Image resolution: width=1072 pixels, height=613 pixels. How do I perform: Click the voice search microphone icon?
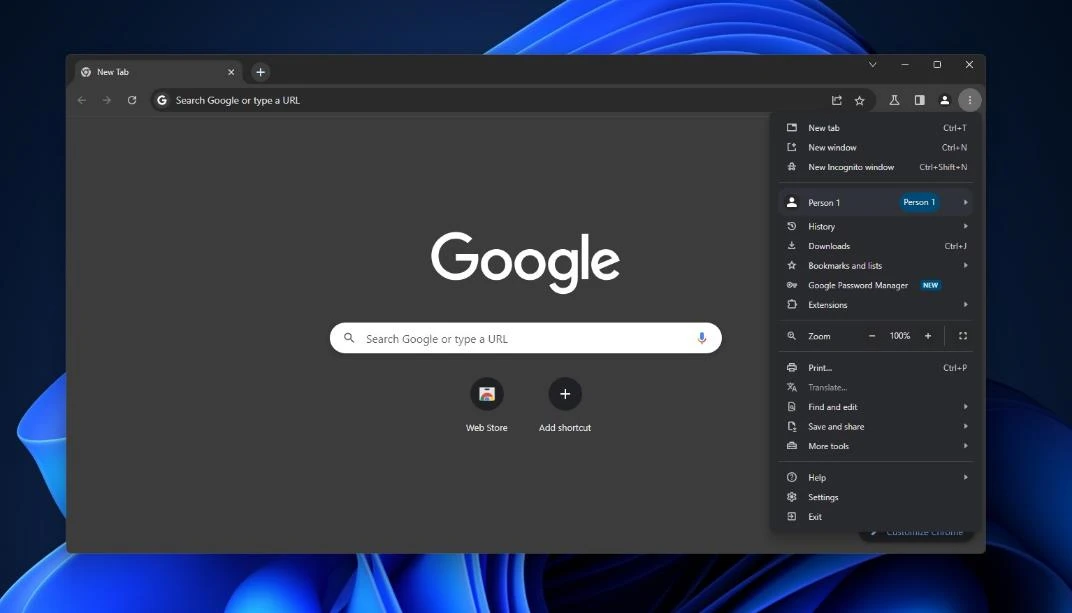pos(701,338)
